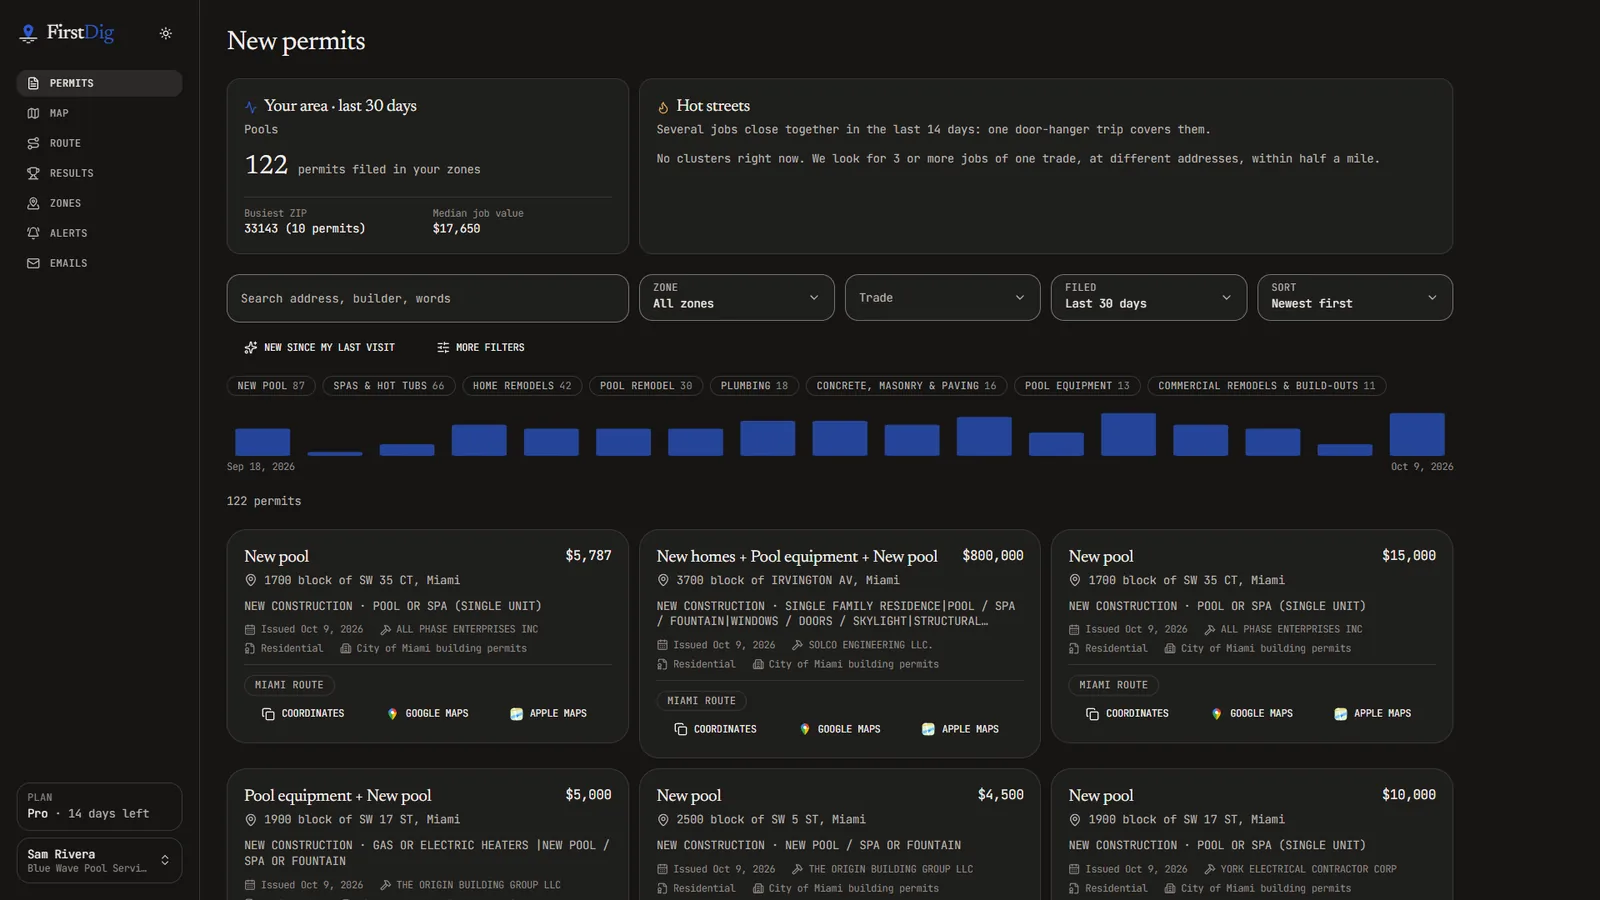Open Google Maps for $15,000 New pool permit
The height and width of the screenshot is (900, 1600).
(x=1251, y=714)
